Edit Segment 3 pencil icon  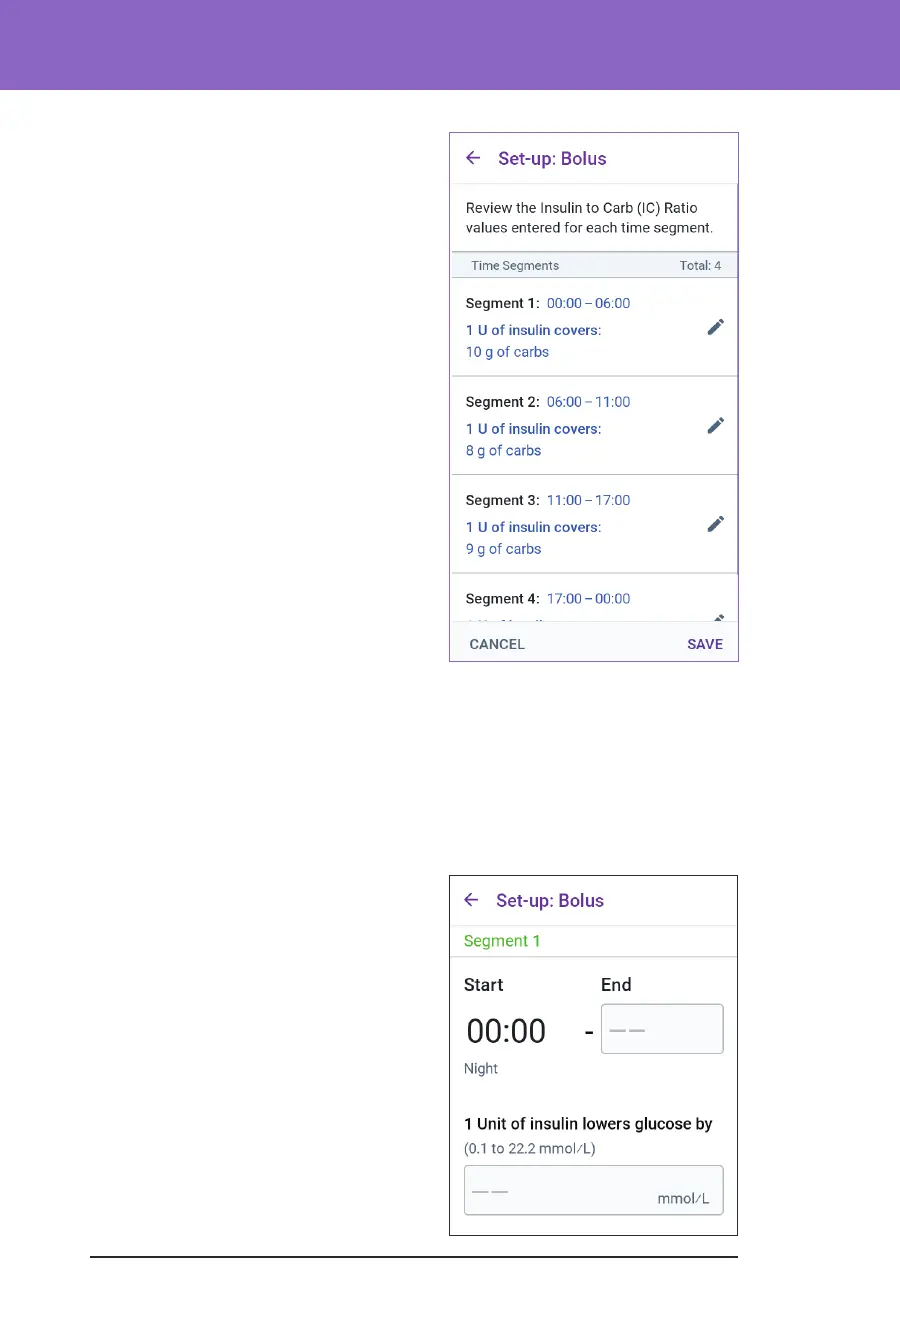[715, 524]
